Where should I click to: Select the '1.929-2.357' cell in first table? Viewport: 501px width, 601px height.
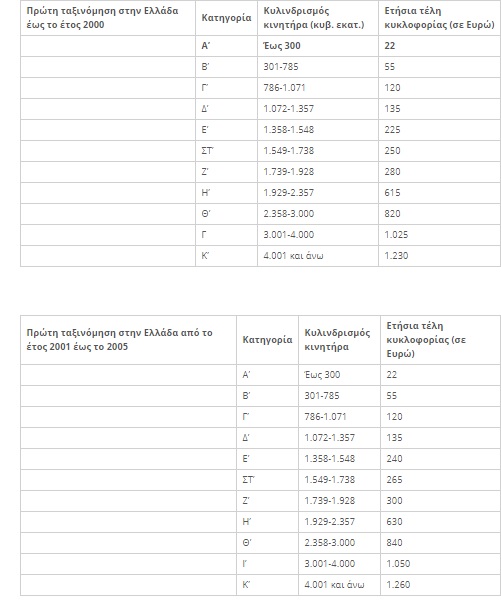tap(318, 193)
